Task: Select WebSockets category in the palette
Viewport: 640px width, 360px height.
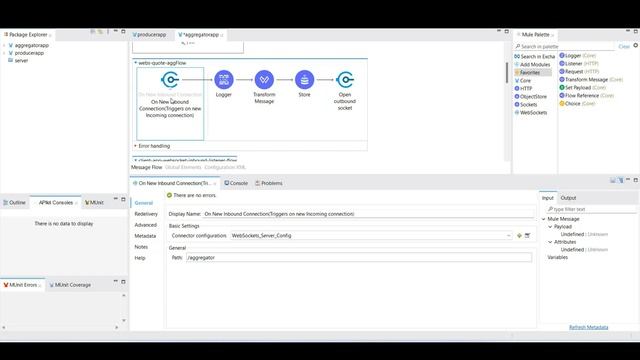Action: (x=531, y=113)
